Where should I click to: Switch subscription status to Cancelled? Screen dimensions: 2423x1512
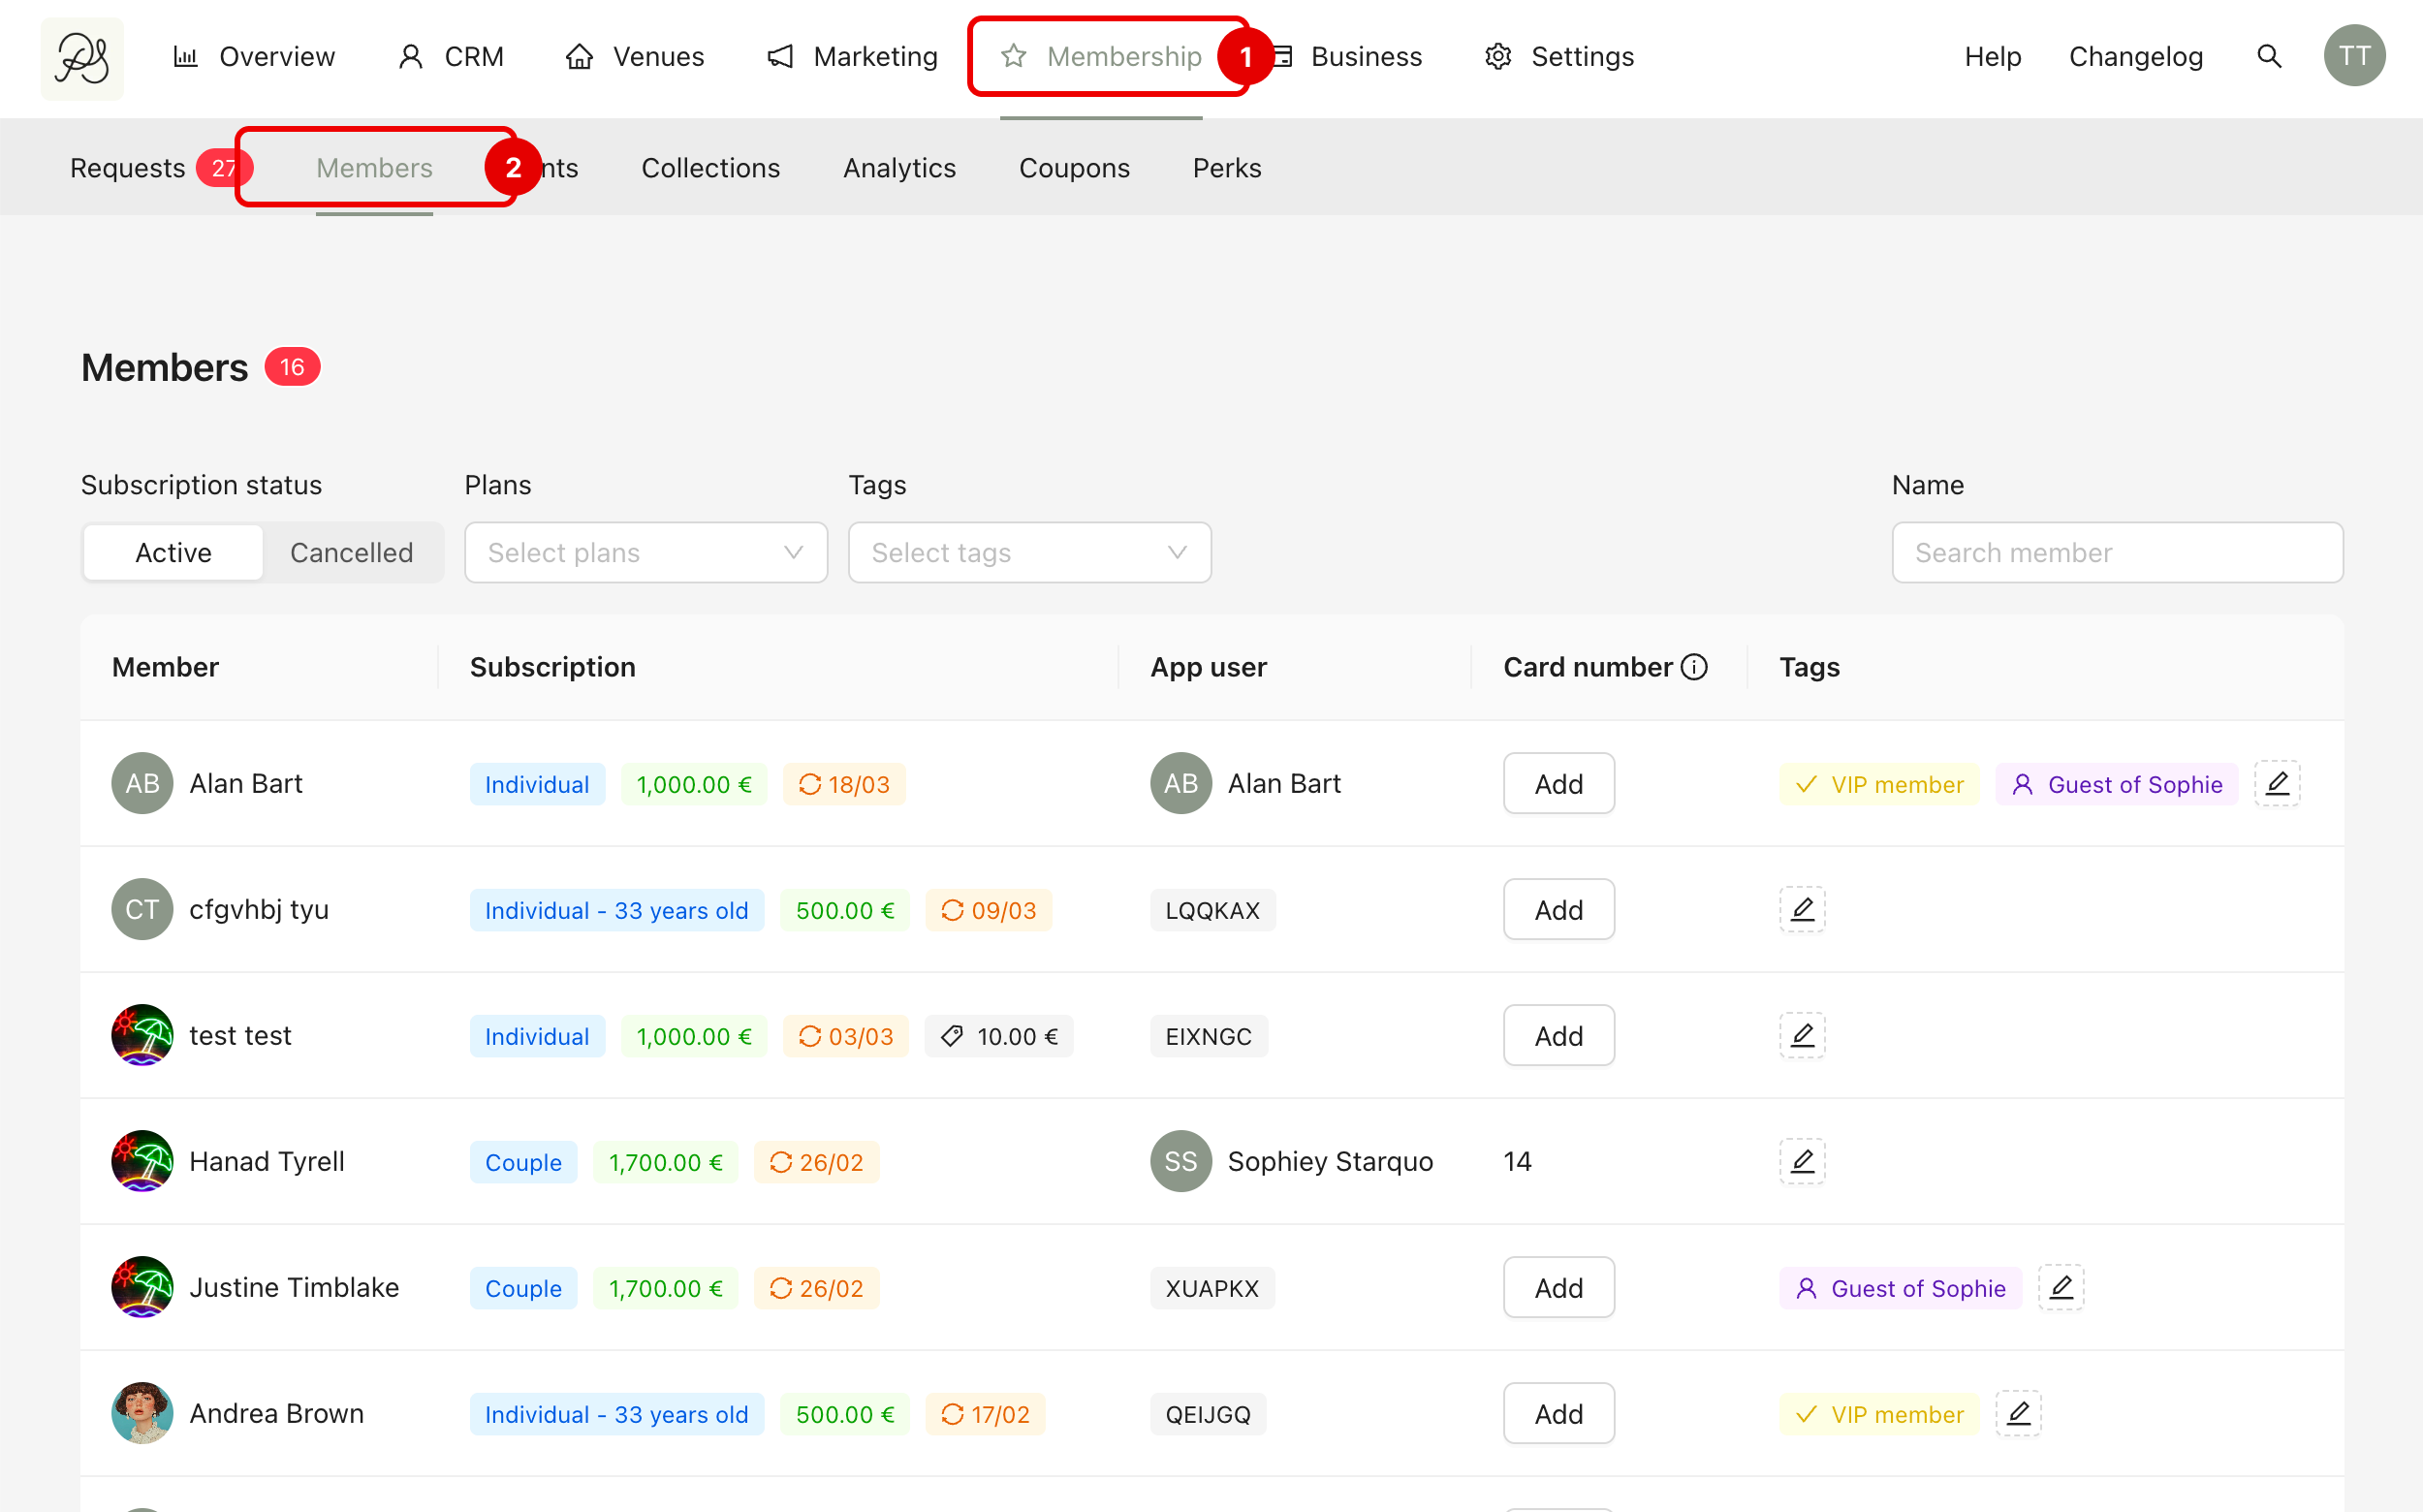(351, 552)
